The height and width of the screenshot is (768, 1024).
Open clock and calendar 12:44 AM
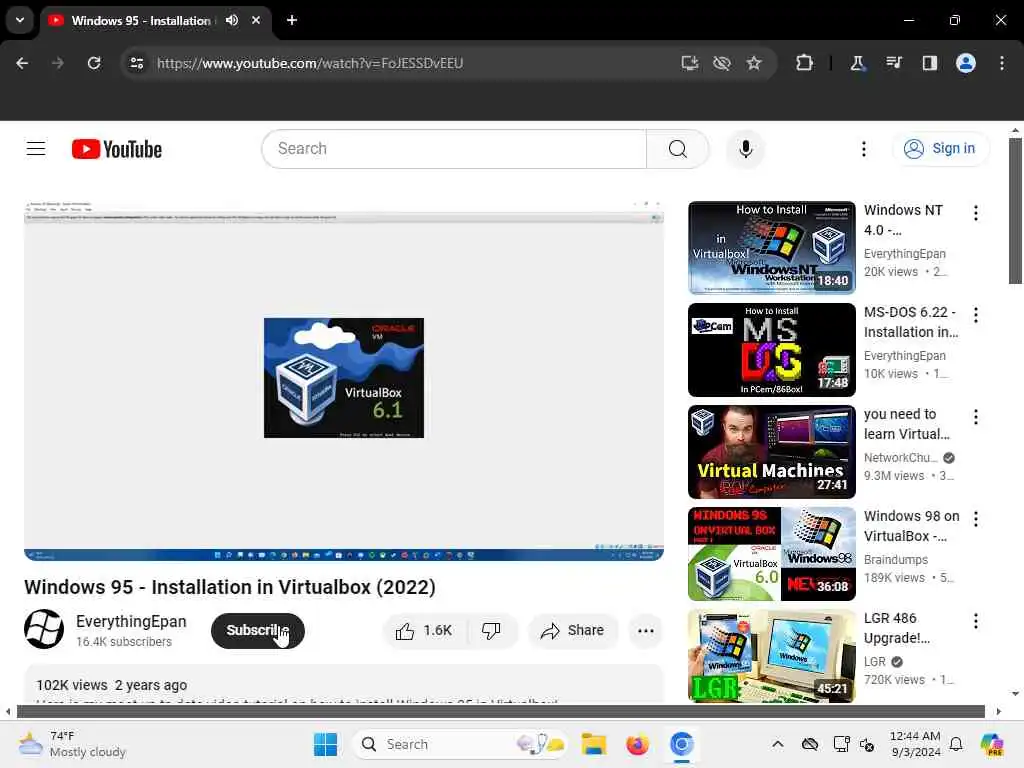click(915, 744)
